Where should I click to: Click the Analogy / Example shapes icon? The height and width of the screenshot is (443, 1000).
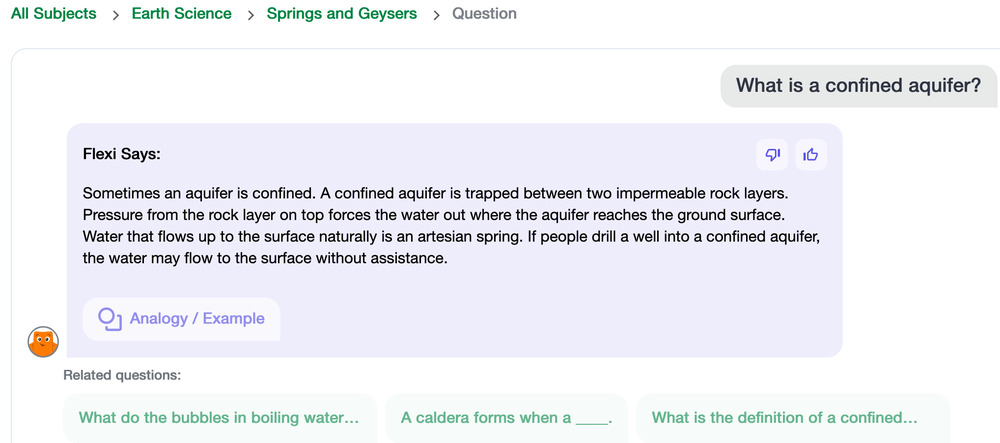pos(110,319)
